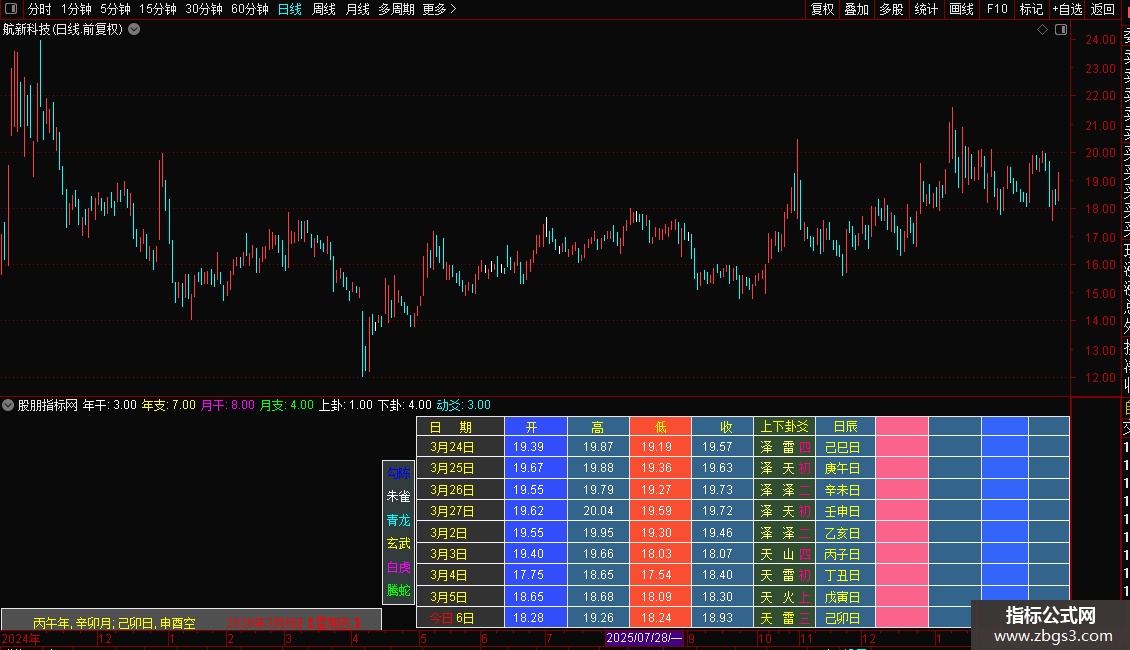Open the 画线 drawing tools
1130x650 pixels.
[x=961, y=9]
